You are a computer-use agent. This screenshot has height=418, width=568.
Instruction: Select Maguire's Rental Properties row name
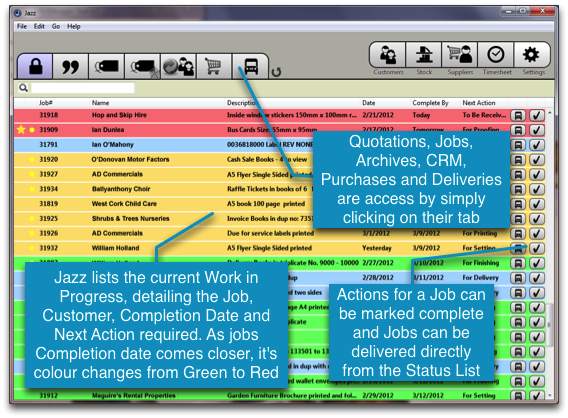(x=133, y=396)
